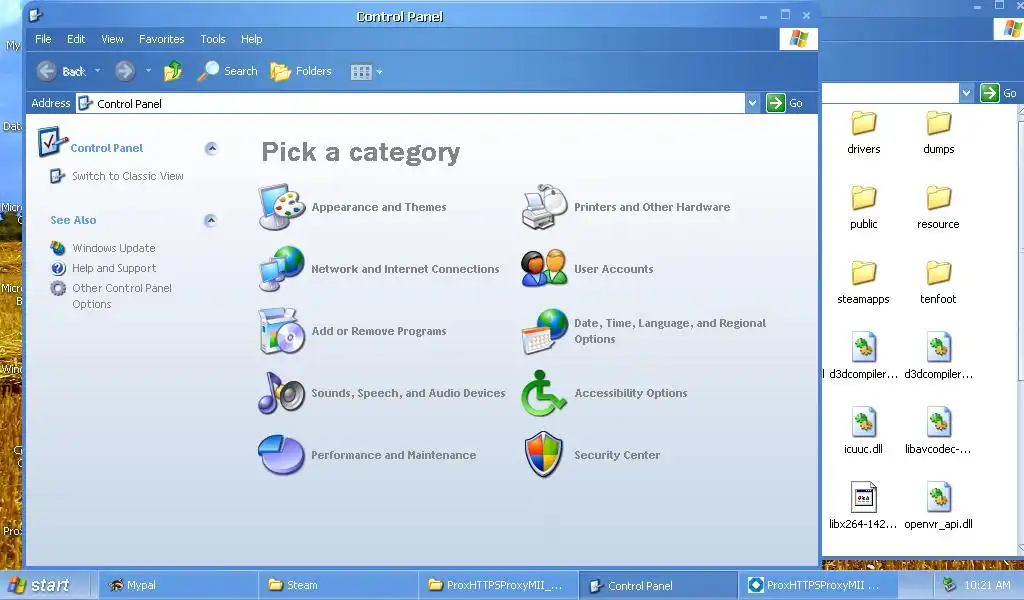Open Help and Support link
The width and height of the screenshot is (1024, 600).
tap(114, 268)
